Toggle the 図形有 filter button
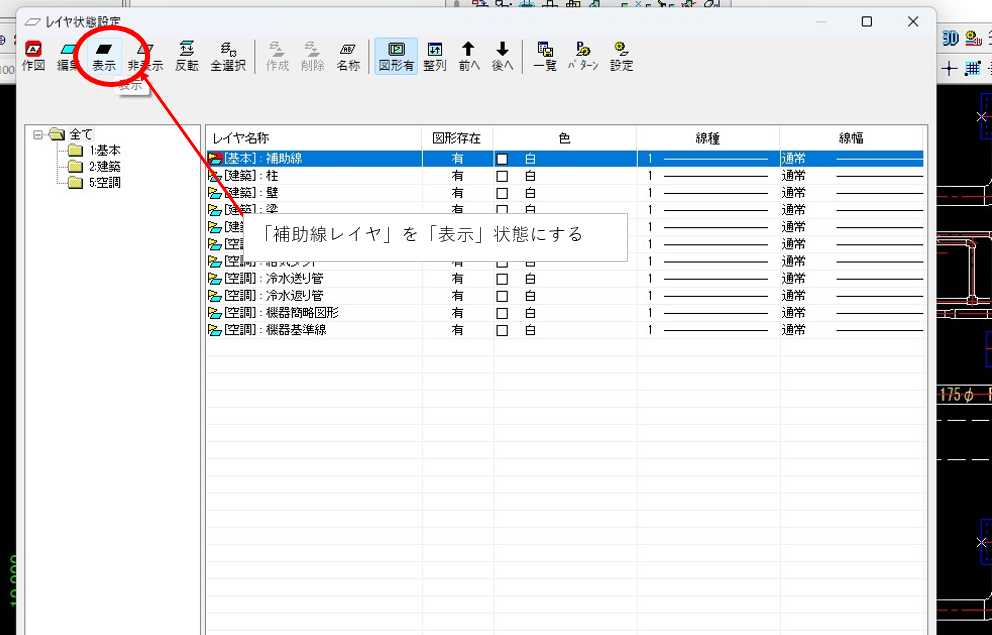This screenshot has height=635, width=992. pos(396,56)
